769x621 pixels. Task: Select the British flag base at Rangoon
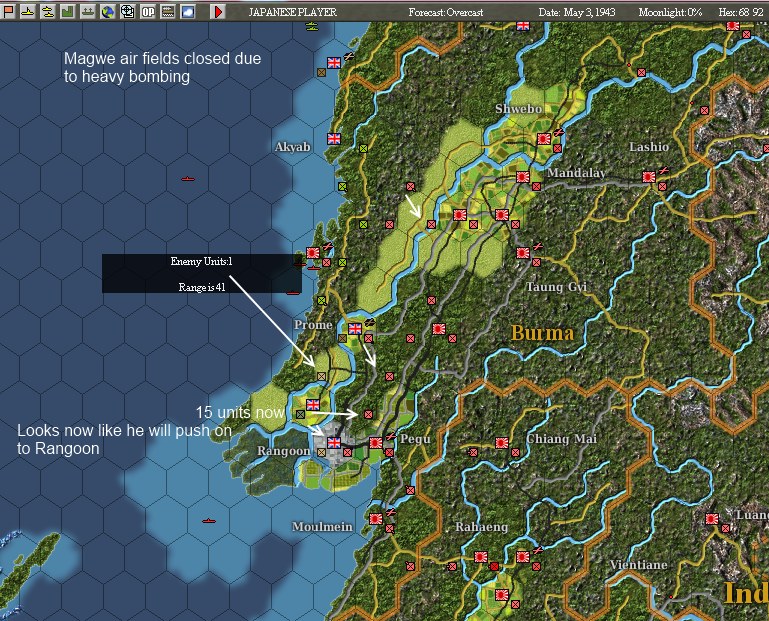click(x=334, y=442)
